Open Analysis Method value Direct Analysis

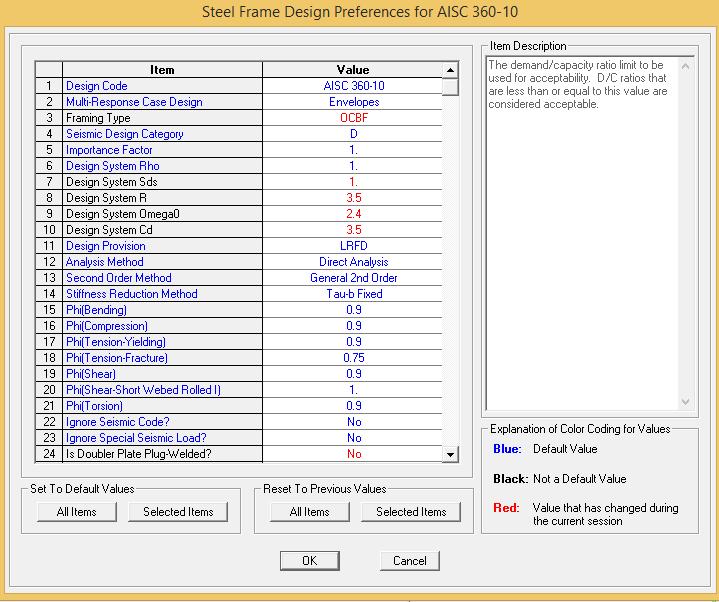point(354,262)
